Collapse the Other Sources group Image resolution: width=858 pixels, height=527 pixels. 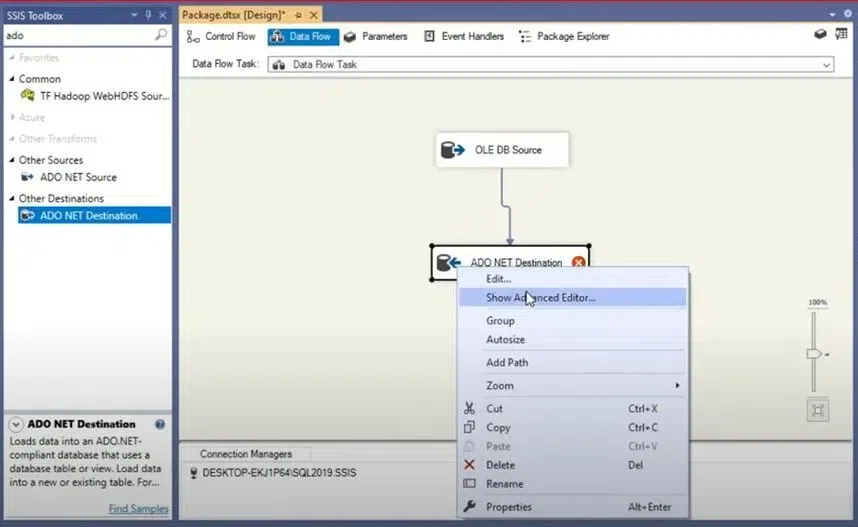pos(12,160)
